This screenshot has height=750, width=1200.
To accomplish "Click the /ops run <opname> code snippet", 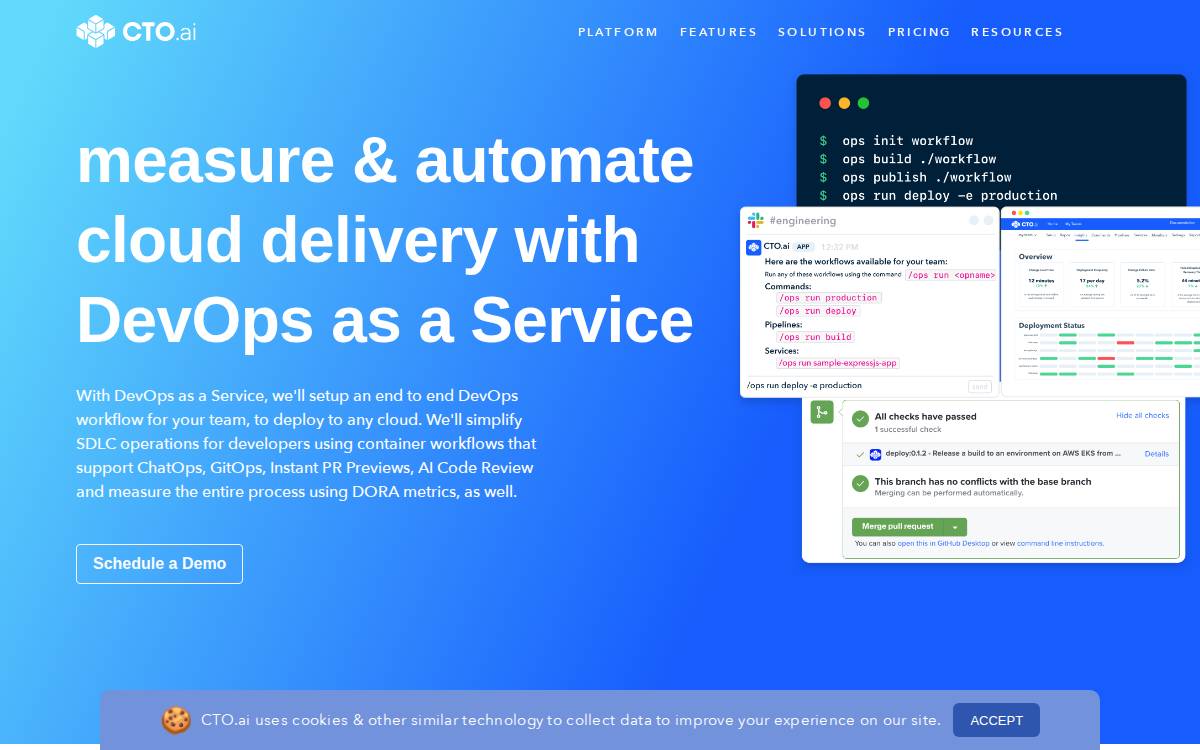I will pos(951,274).
